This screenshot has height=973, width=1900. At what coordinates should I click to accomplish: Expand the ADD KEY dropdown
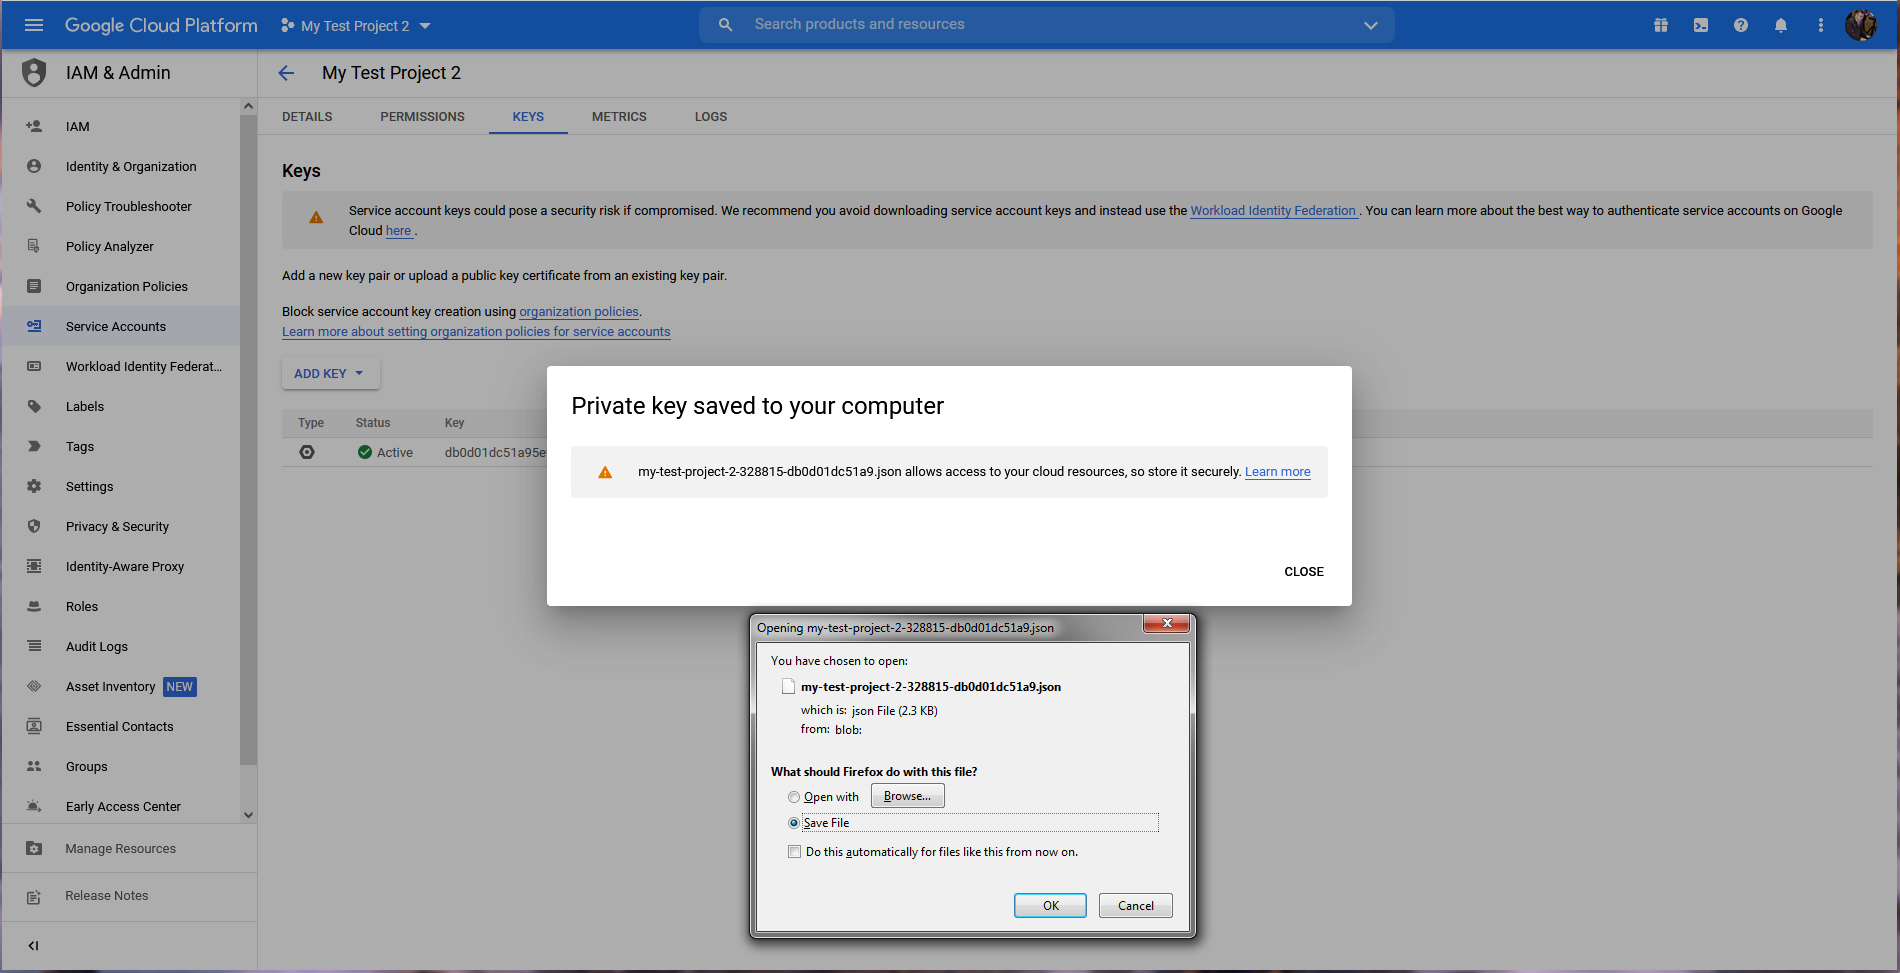point(330,373)
